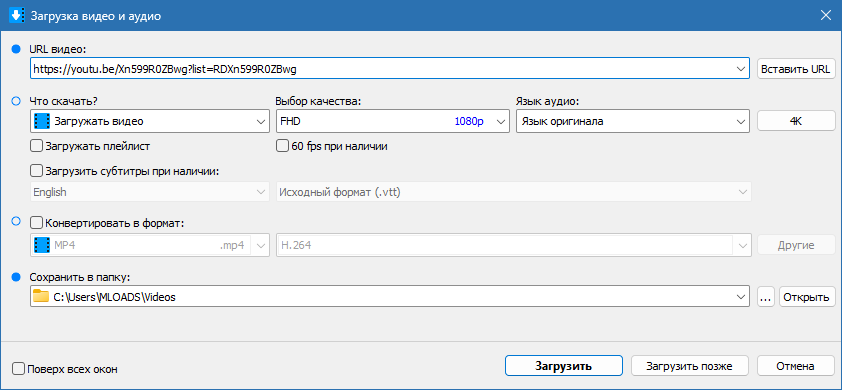Open the quality dropdown showing FHD 1080p
This screenshot has height=390, width=842.
coord(392,121)
